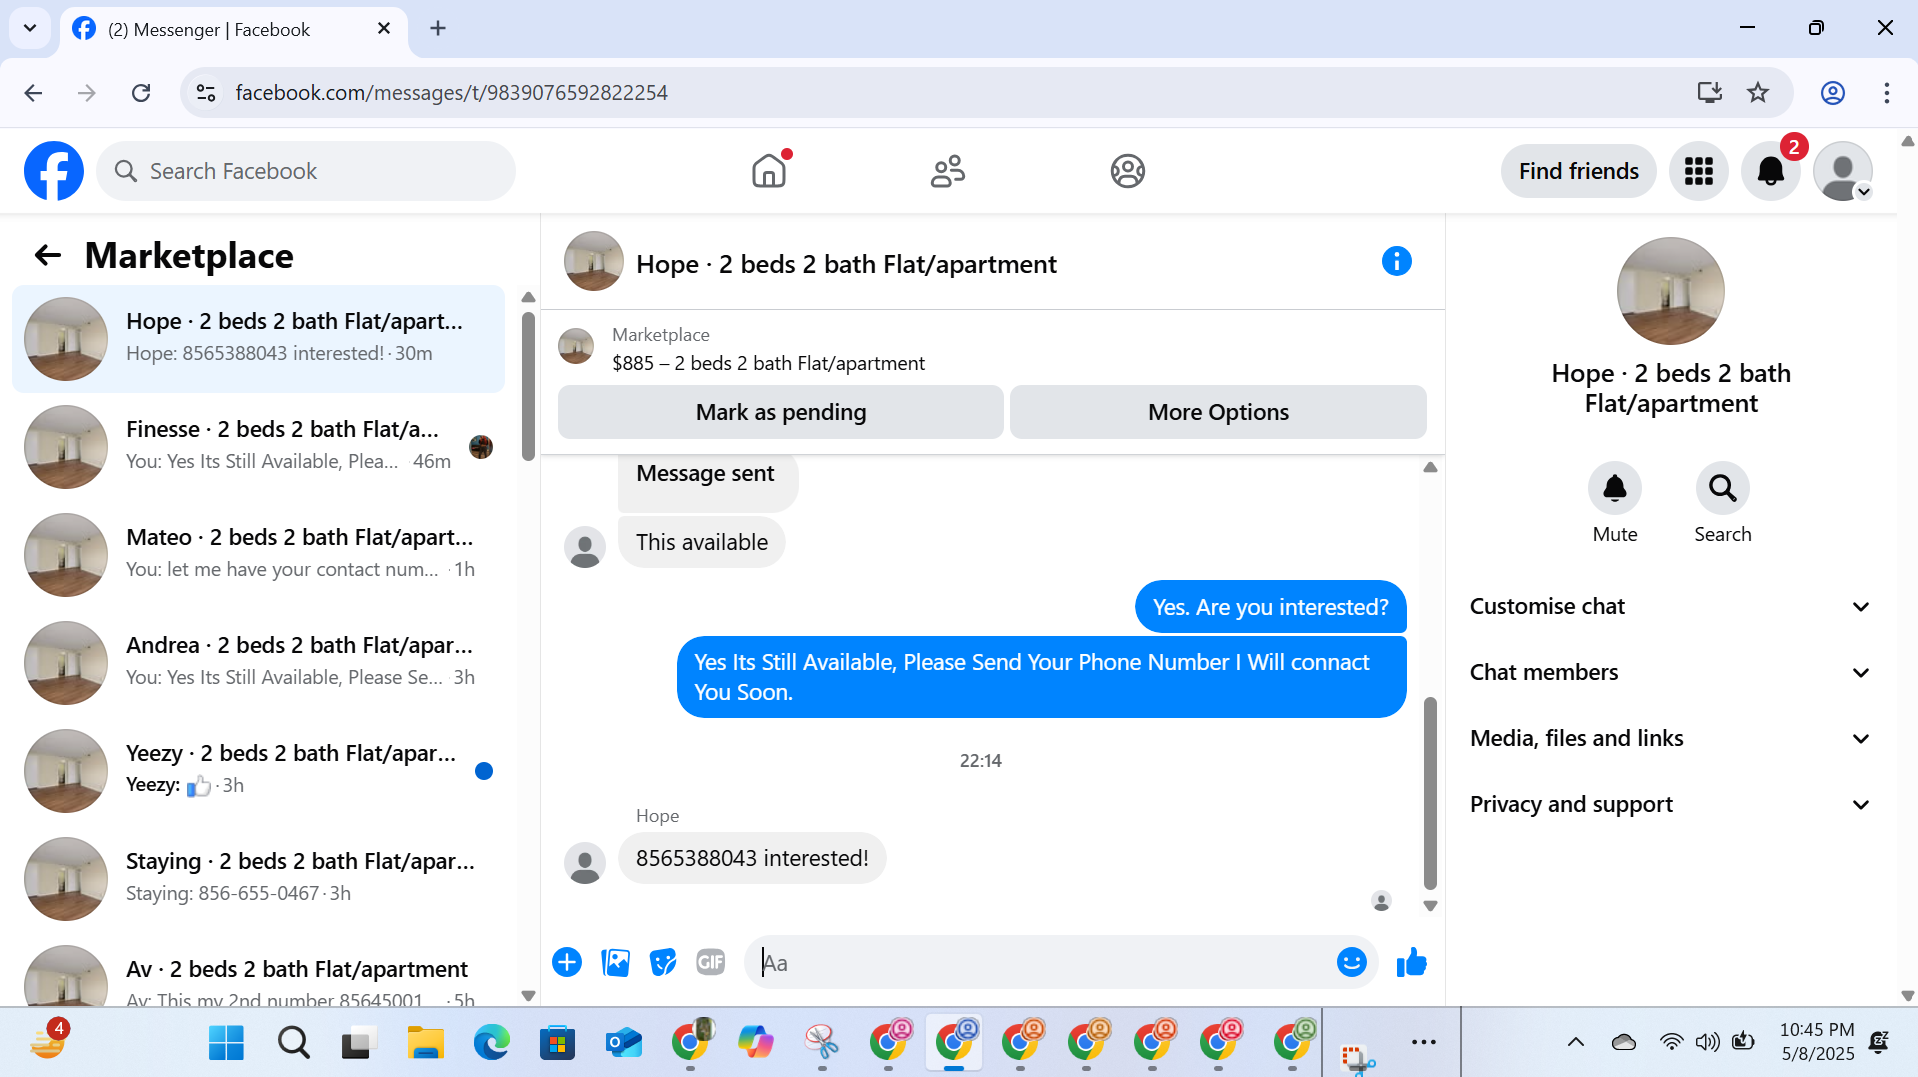The width and height of the screenshot is (1918, 1077).
Task: Open Finesse conversation in chat list
Action: pyautogui.click(x=258, y=447)
